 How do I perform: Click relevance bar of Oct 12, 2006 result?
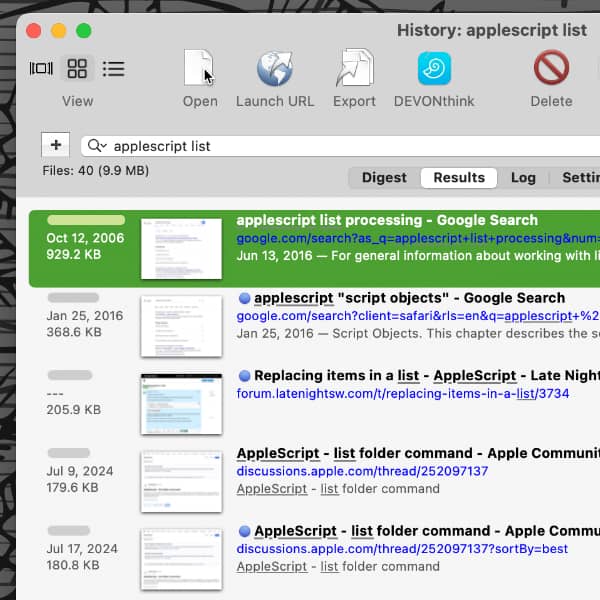86,220
